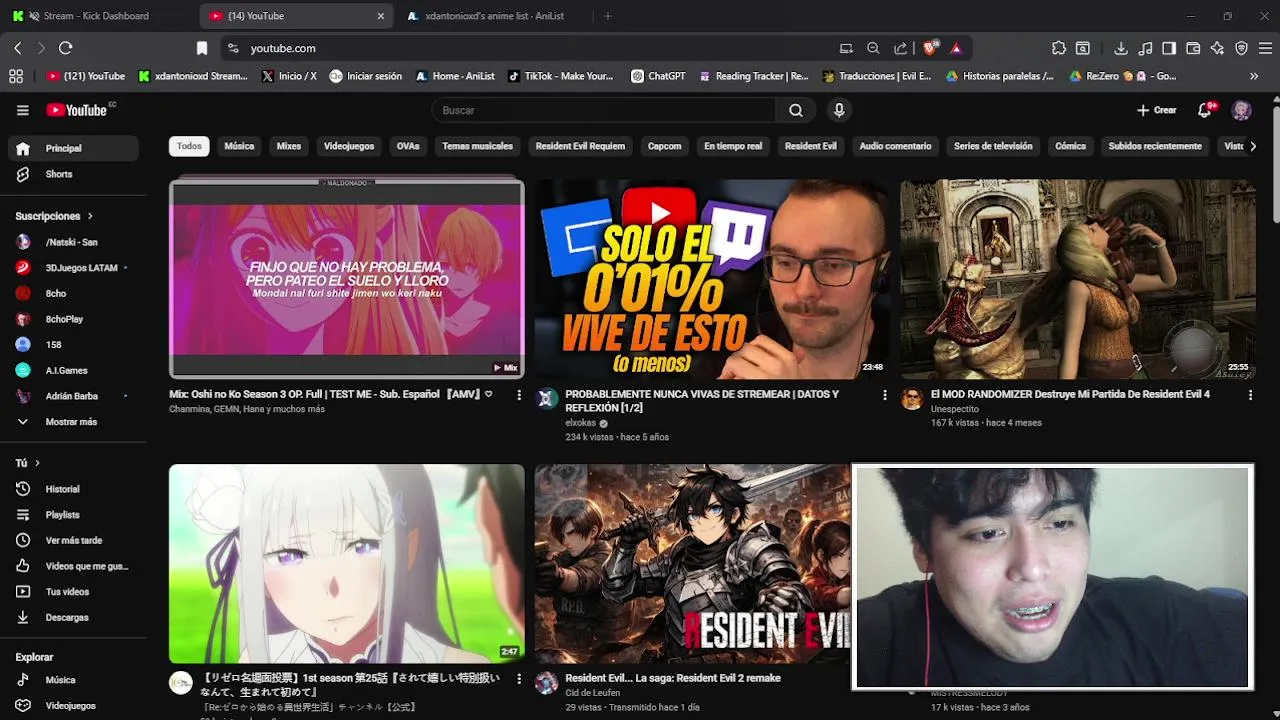
Task: Close the YouTube tab
Action: point(381,16)
